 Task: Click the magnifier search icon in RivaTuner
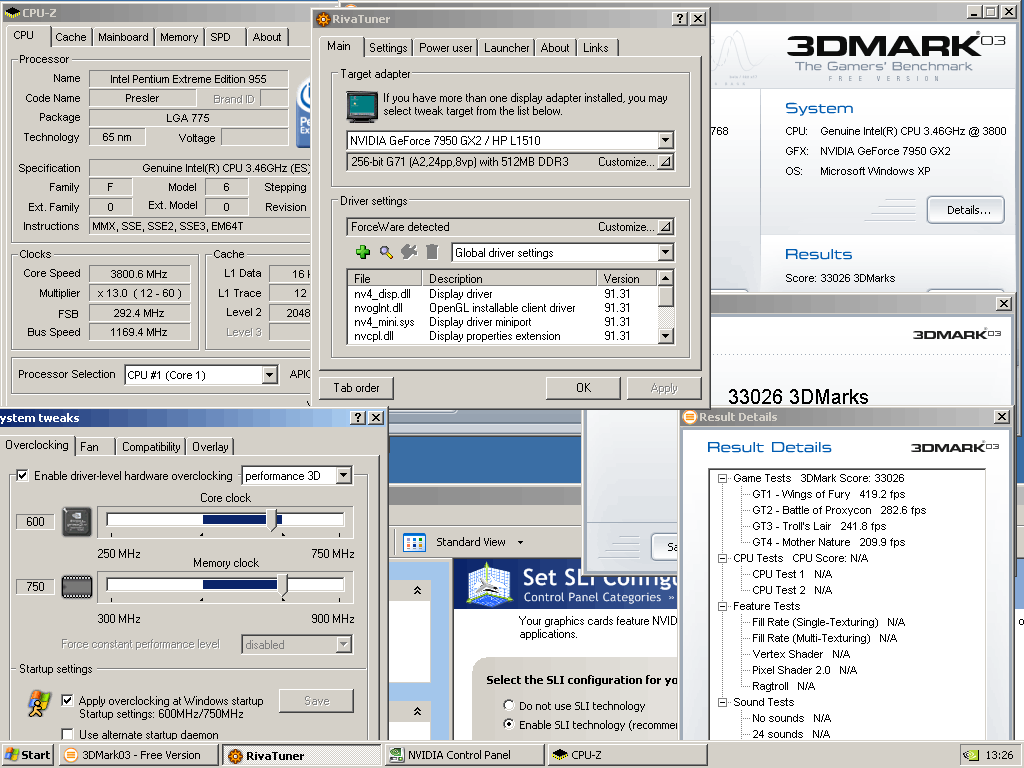pyautogui.click(x=386, y=252)
